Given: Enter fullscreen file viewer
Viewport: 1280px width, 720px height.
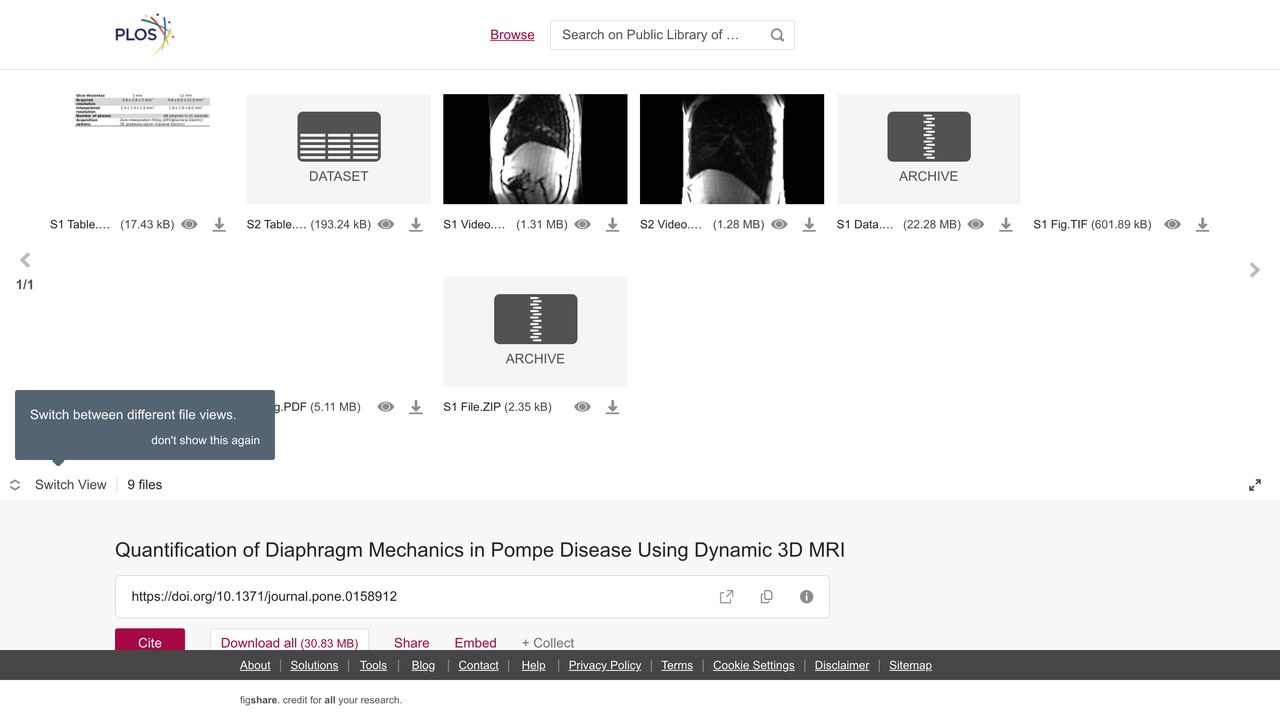Looking at the screenshot, I should coord(1255,485).
